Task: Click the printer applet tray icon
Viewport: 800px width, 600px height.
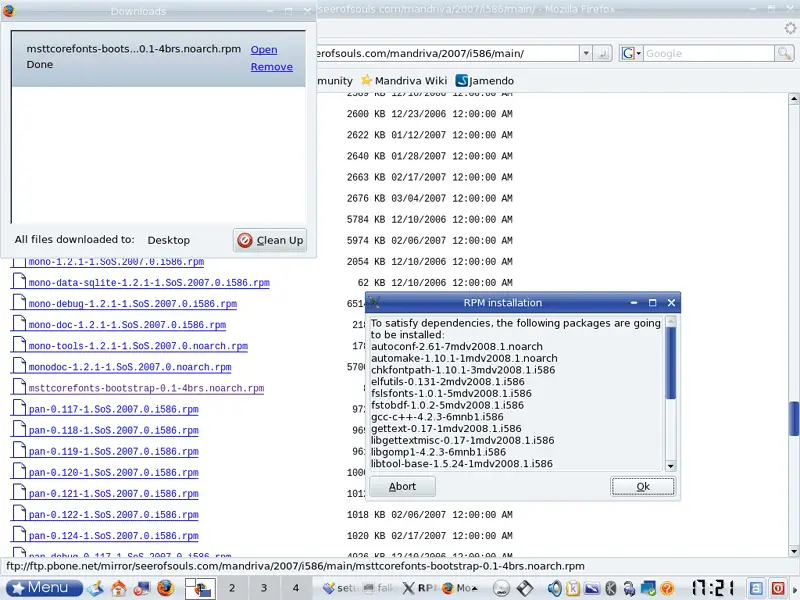Action: pyautogui.click(x=629, y=589)
